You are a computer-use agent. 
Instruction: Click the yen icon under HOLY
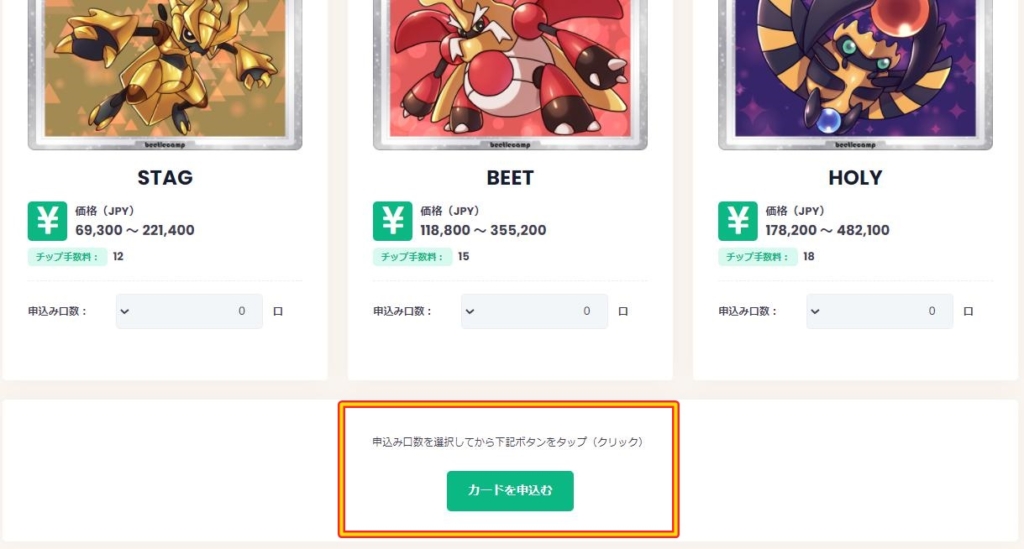pos(738,221)
